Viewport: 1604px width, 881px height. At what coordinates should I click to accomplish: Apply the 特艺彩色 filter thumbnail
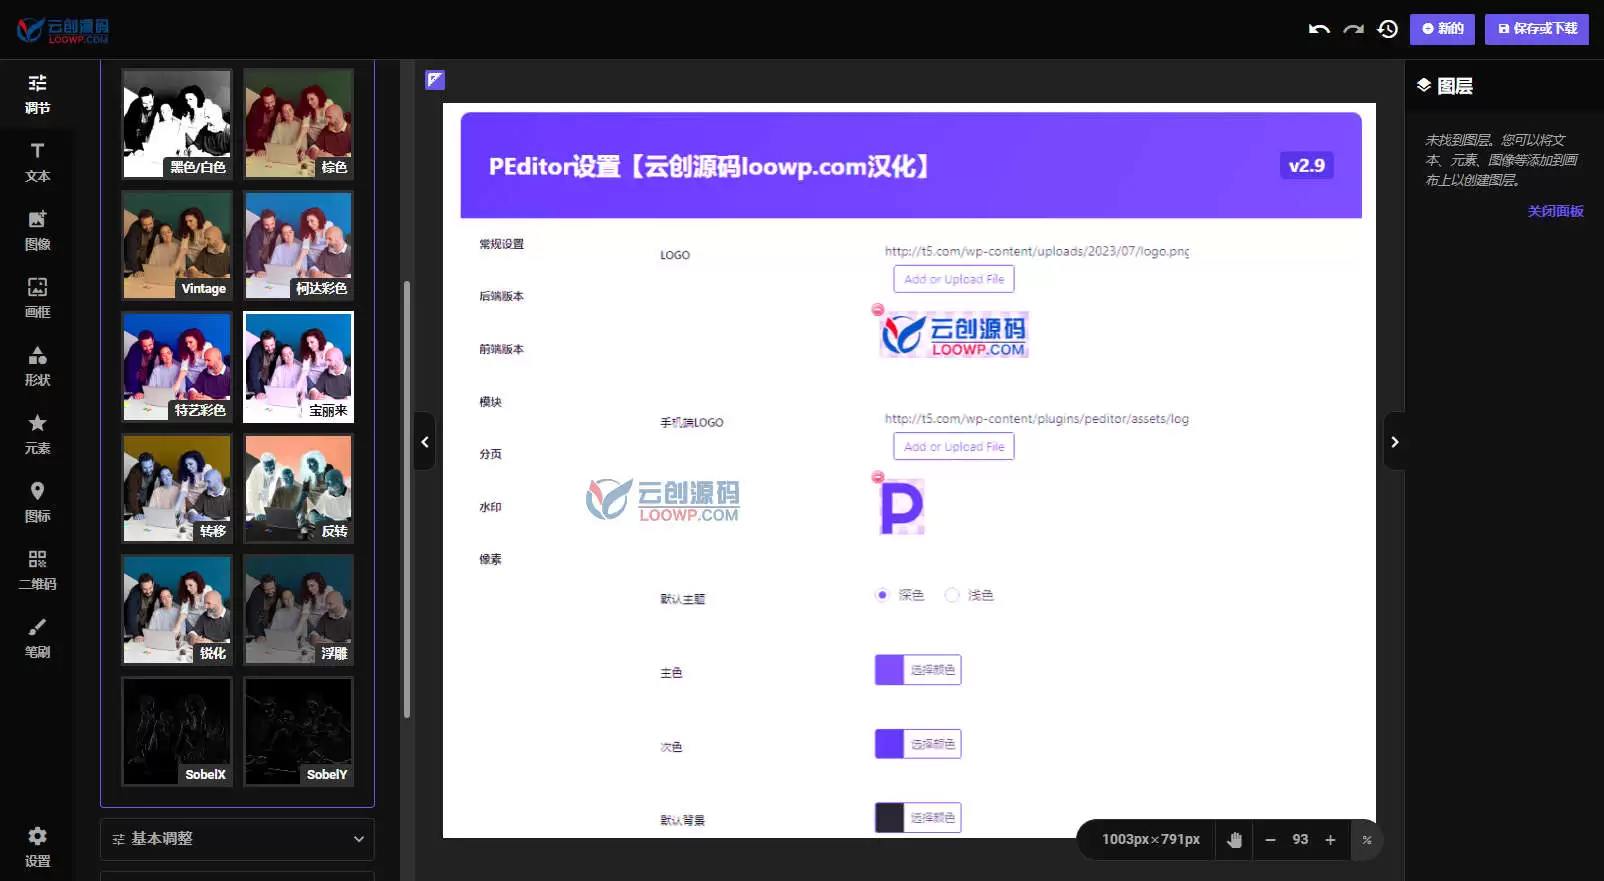click(177, 367)
